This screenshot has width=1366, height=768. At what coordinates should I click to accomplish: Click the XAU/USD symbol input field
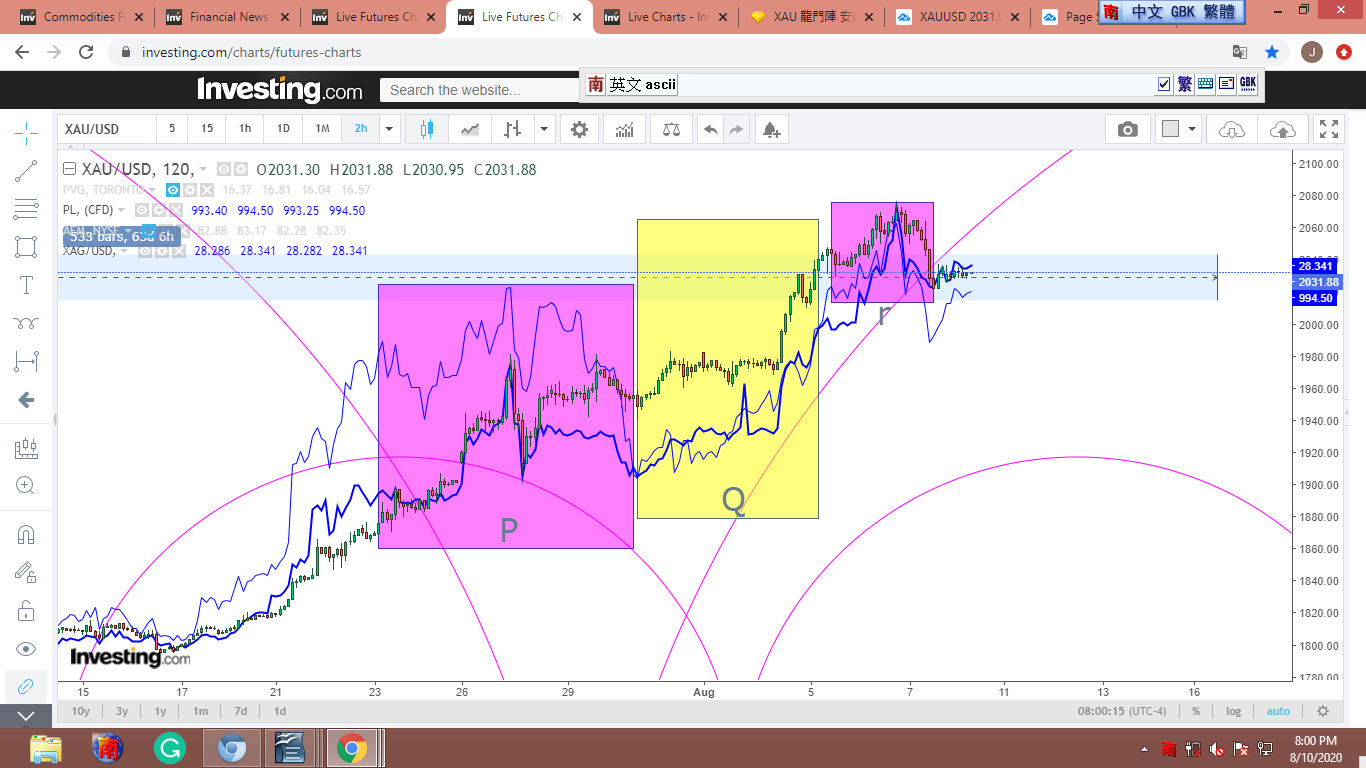pos(106,129)
